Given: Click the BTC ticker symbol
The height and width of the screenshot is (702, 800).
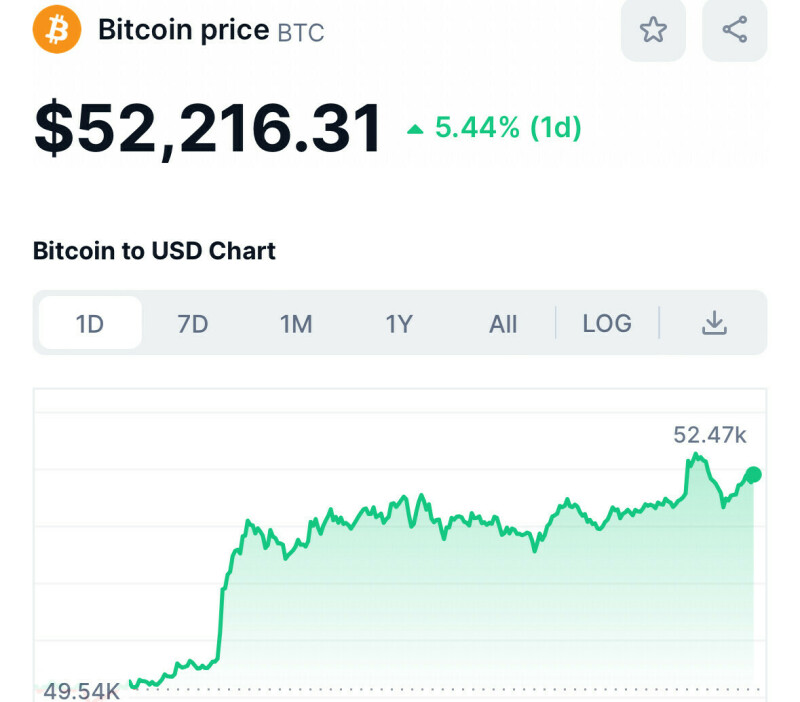Looking at the screenshot, I should [x=301, y=32].
